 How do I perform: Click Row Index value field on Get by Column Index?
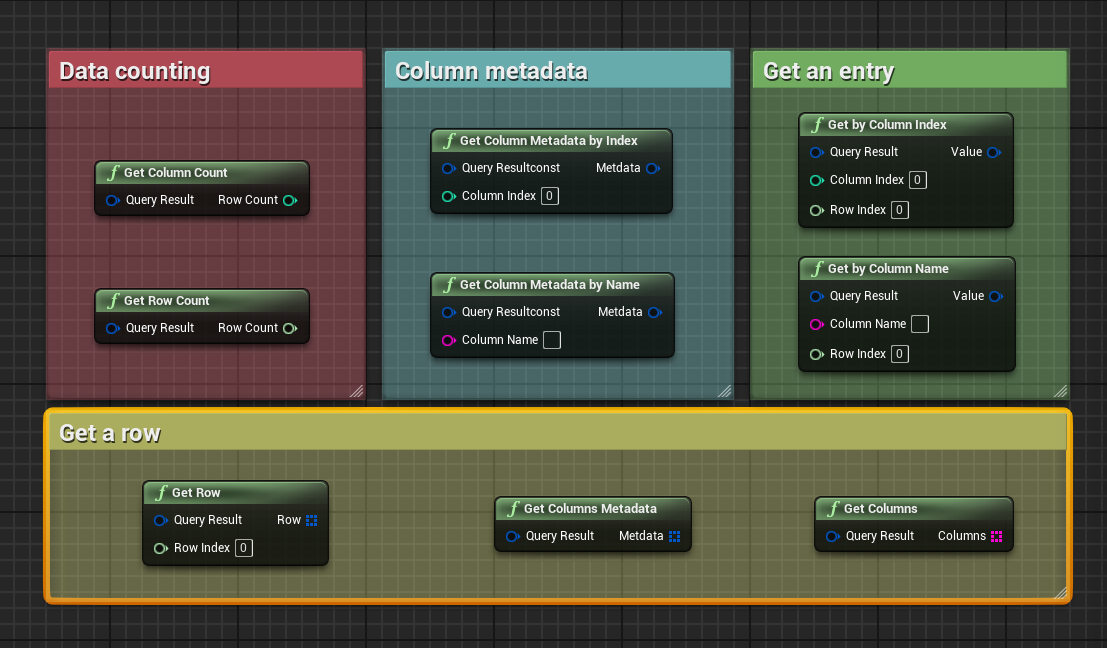(x=899, y=210)
